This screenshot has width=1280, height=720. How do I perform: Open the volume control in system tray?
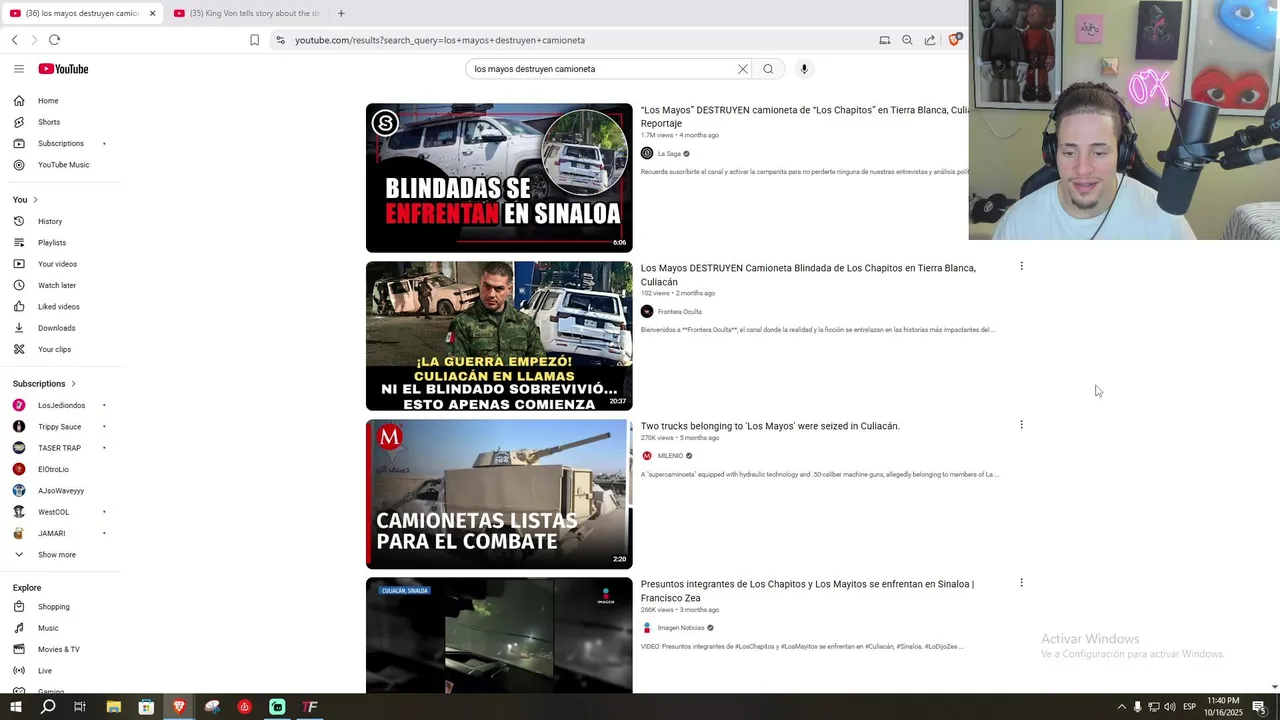[1170, 707]
